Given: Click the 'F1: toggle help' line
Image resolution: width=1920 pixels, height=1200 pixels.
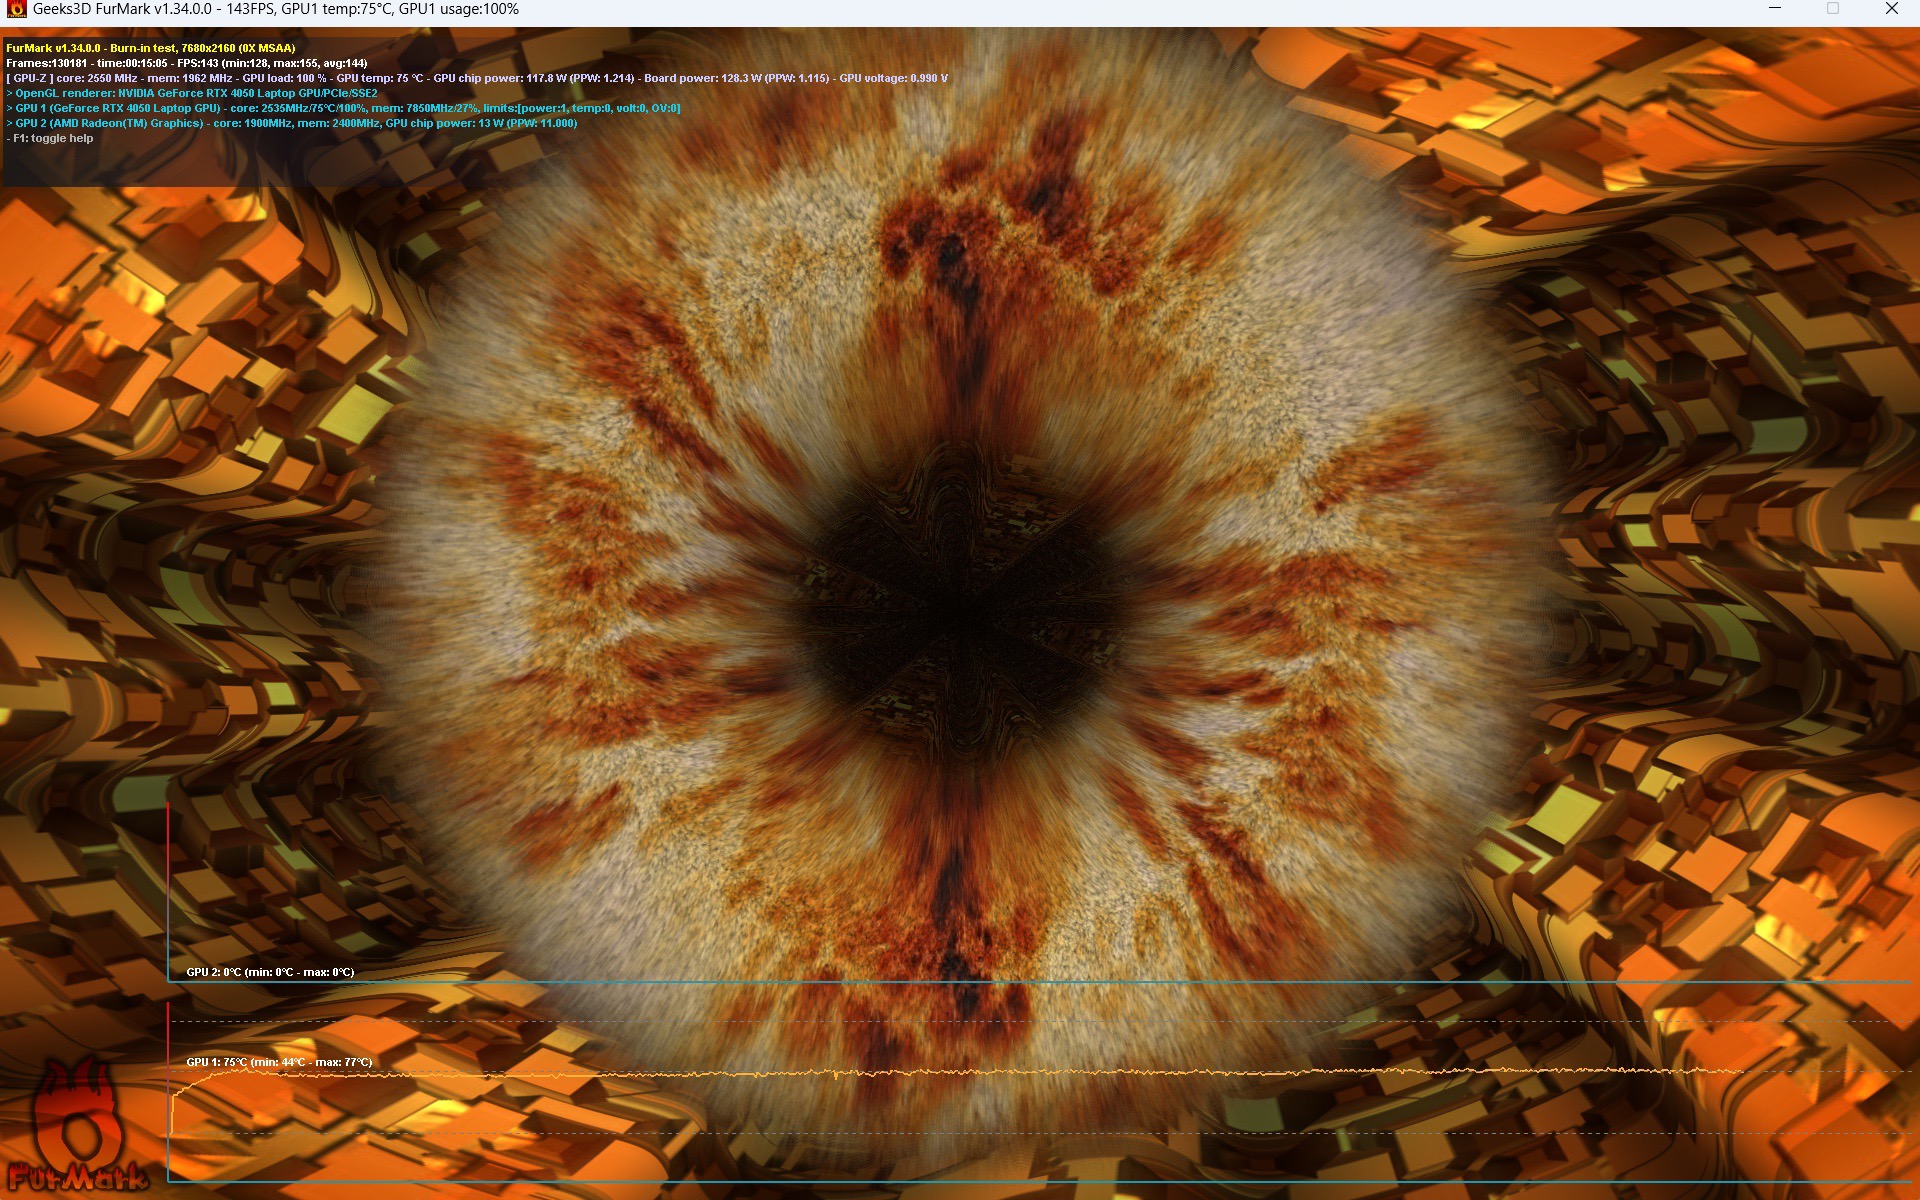Looking at the screenshot, I should [52, 139].
